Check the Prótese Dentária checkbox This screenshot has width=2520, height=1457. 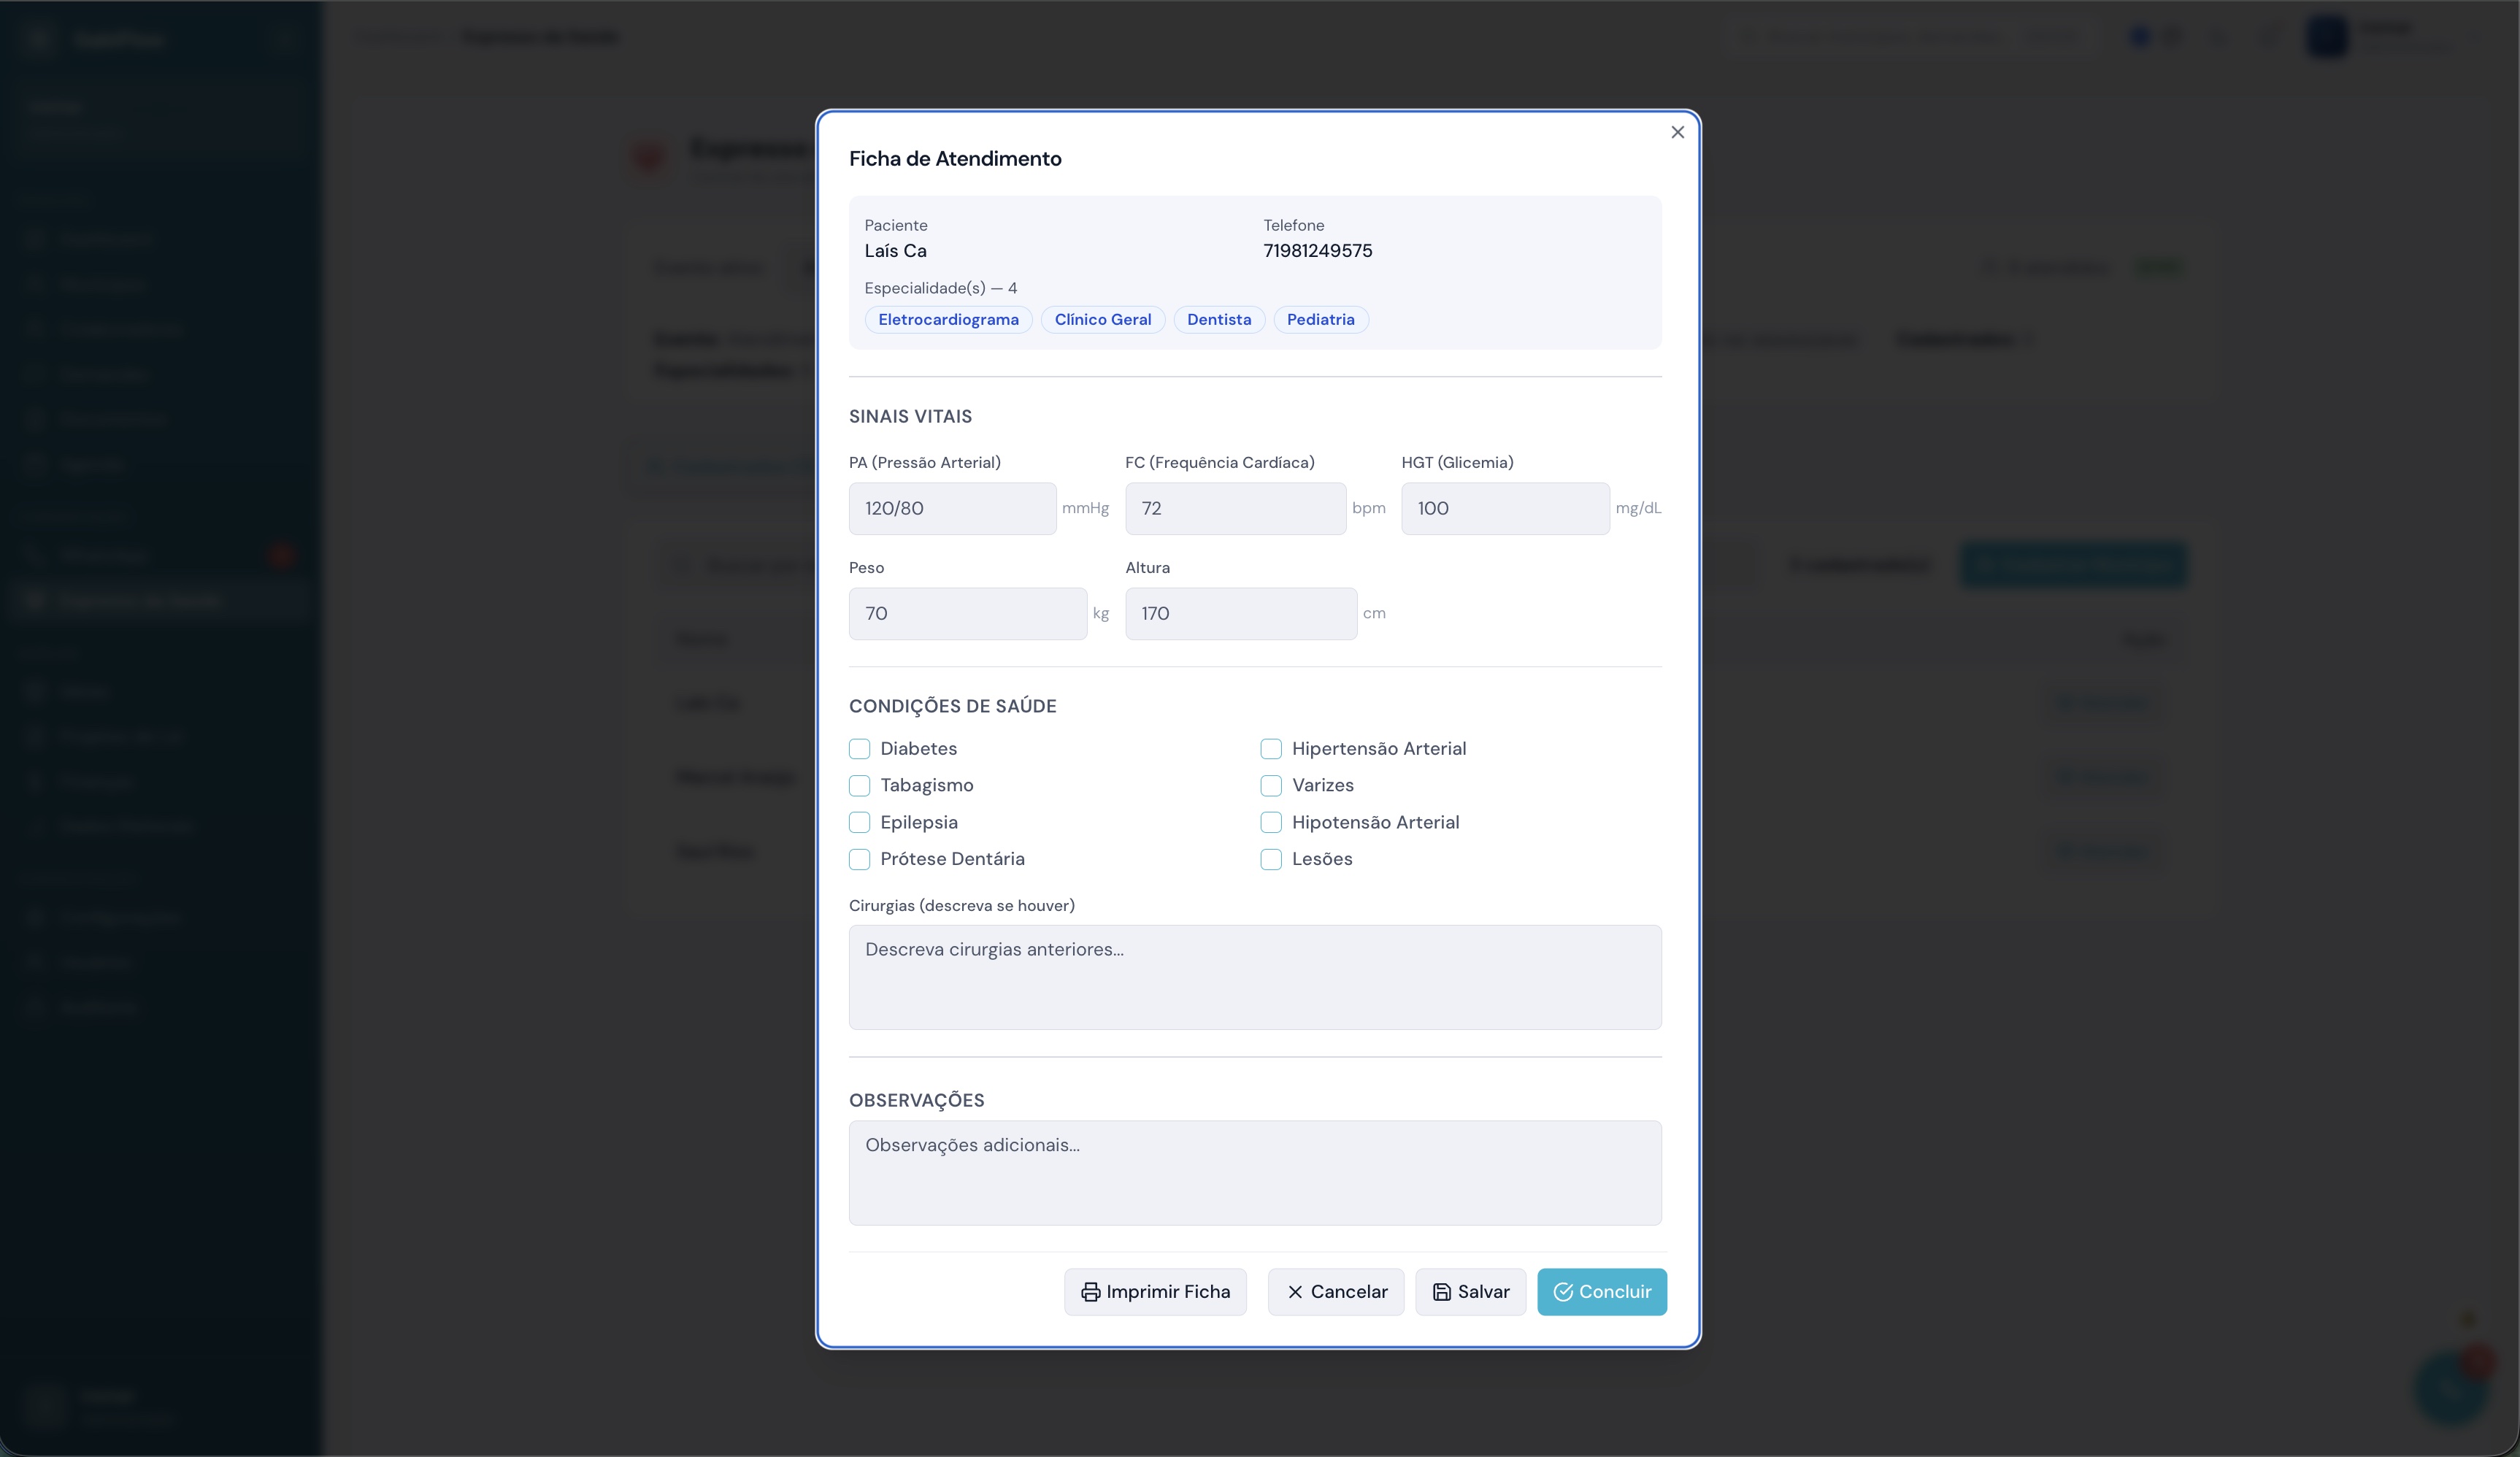tap(859, 859)
